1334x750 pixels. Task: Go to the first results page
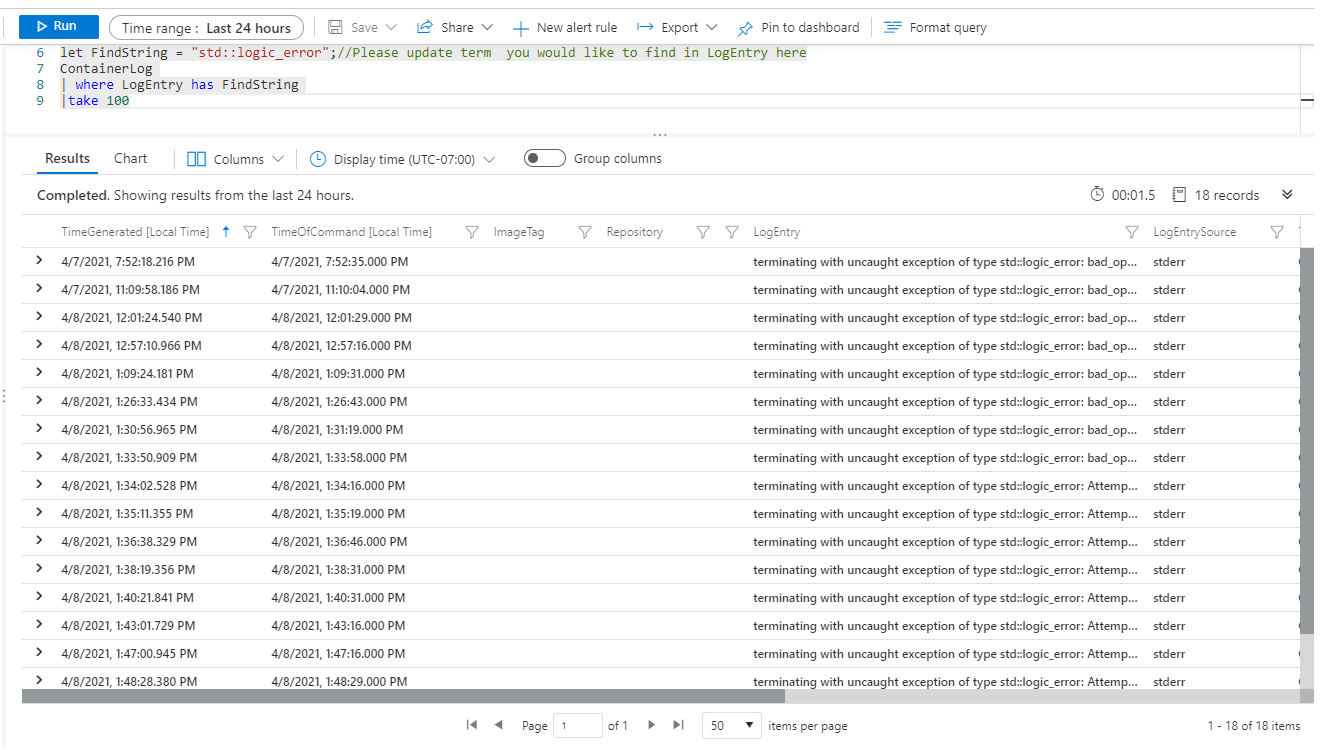point(472,725)
